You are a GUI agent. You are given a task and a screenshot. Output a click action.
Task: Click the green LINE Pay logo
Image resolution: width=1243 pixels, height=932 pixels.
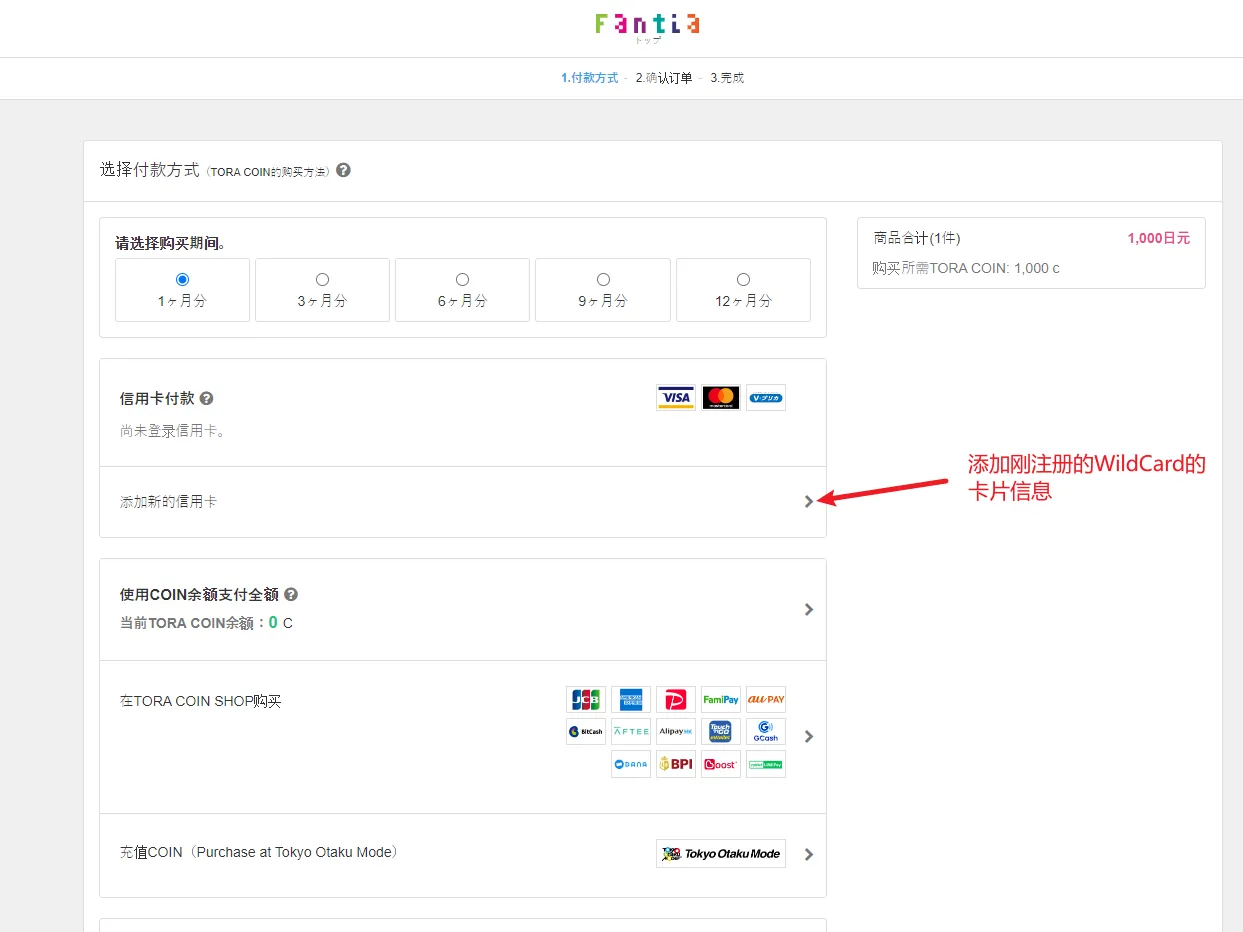click(766, 764)
